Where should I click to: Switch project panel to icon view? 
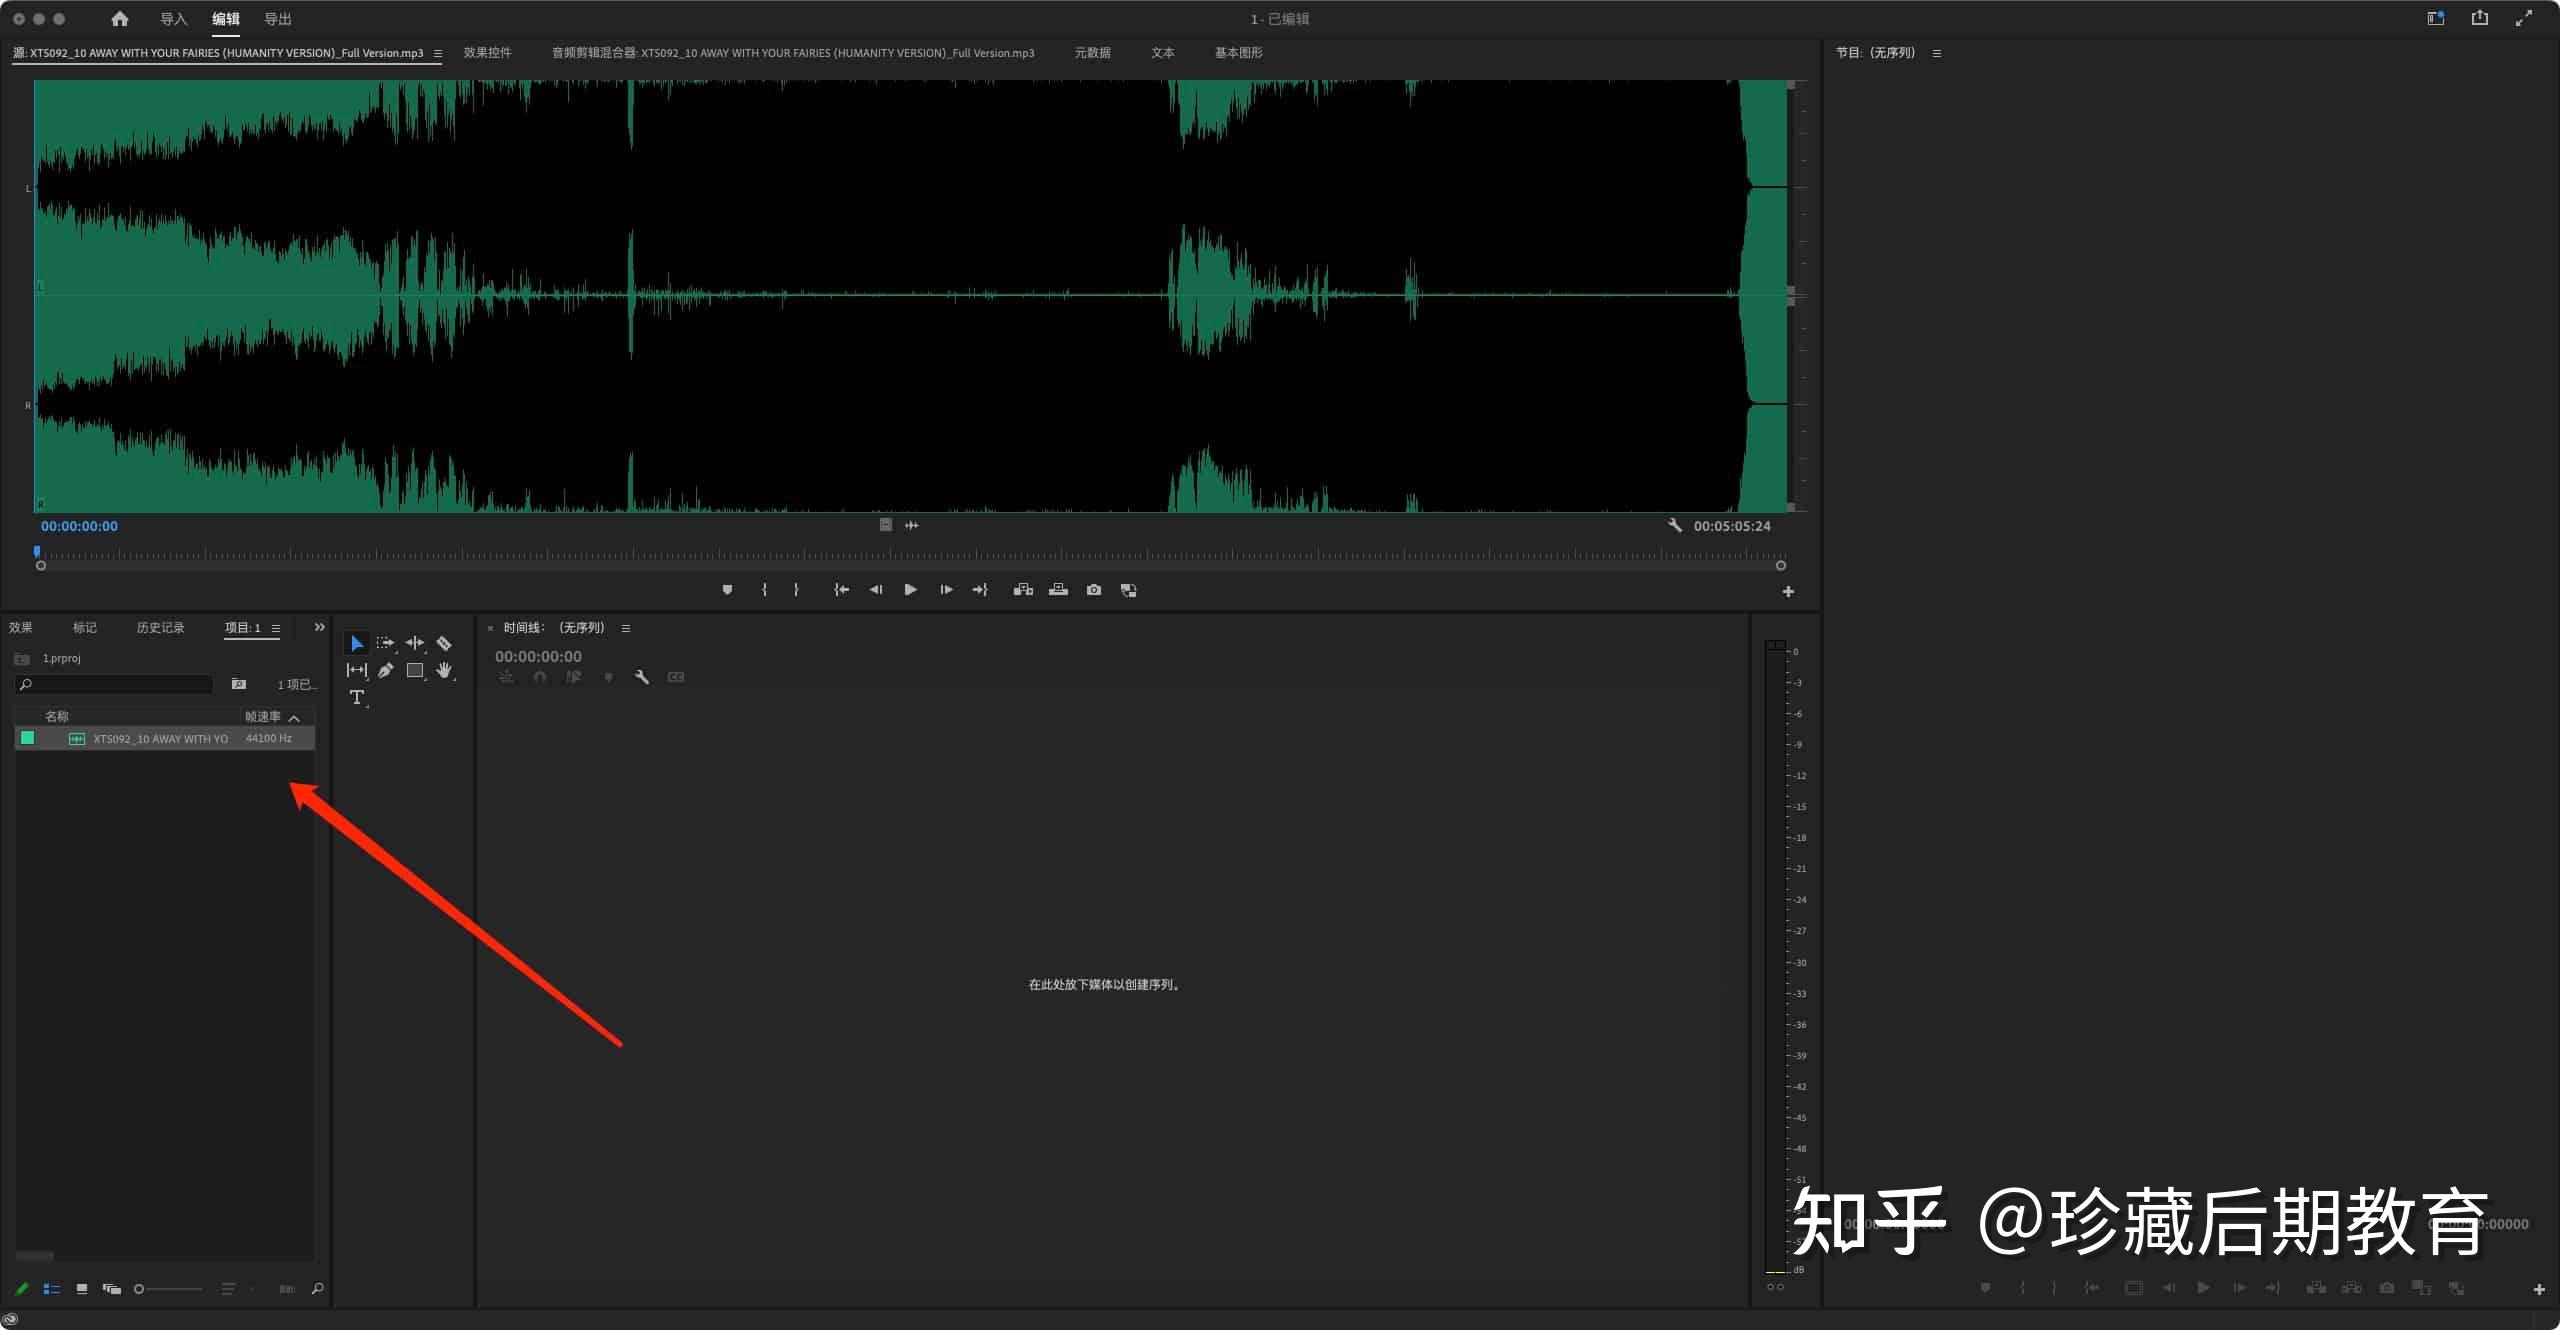tap(82, 1289)
